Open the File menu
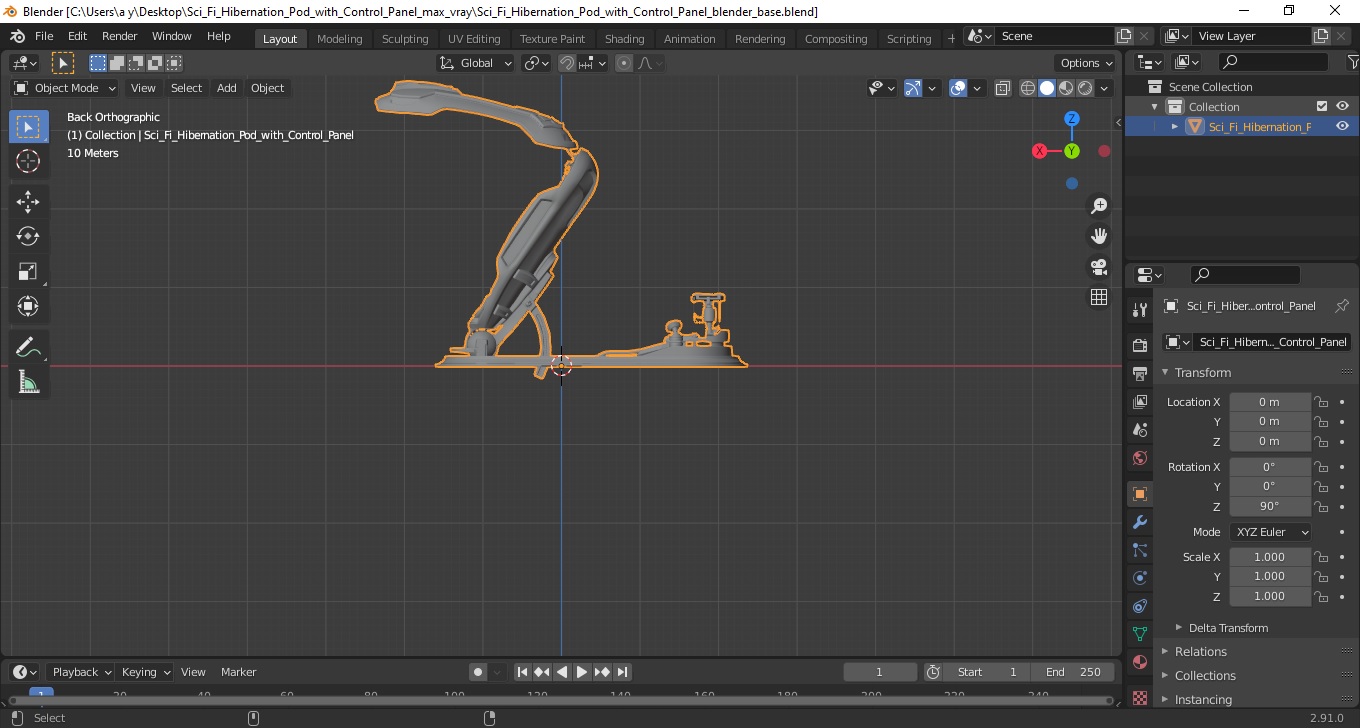The image size is (1360, 728). tap(44, 36)
